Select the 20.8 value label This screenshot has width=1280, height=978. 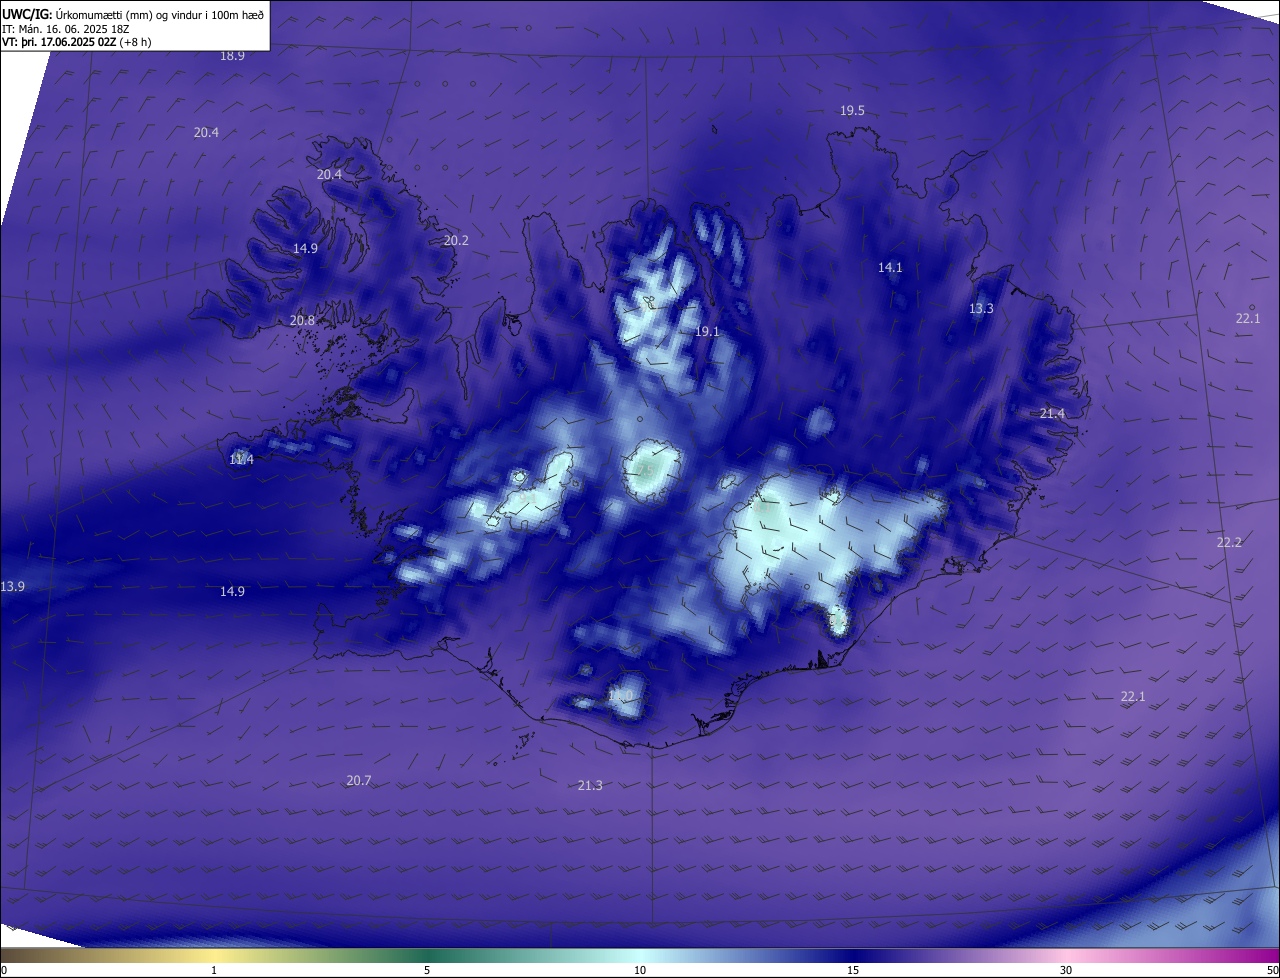tap(302, 321)
